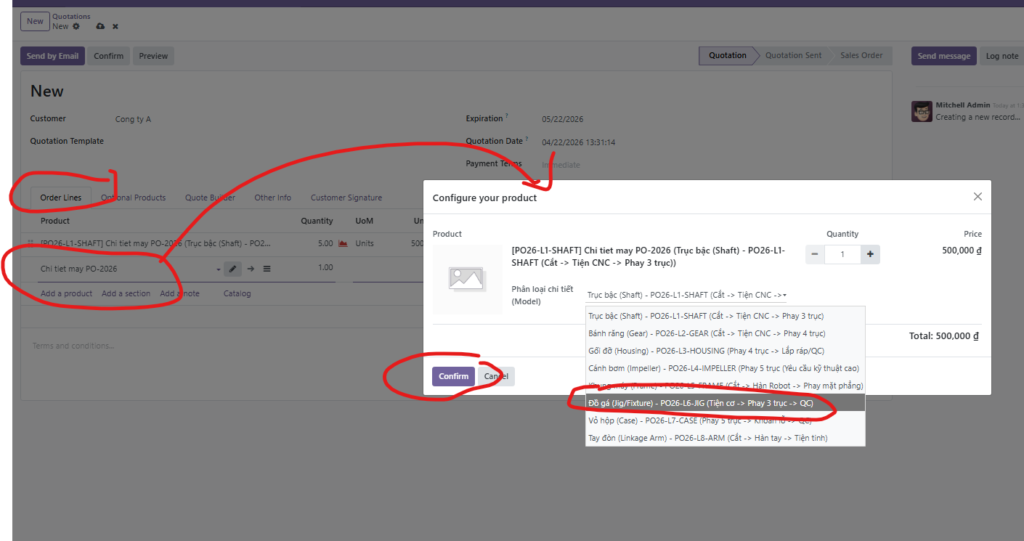Open the Phân loại chi tiết model dropdown
The height and width of the screenshot is (541, 1024).
[x=686, y=295]
